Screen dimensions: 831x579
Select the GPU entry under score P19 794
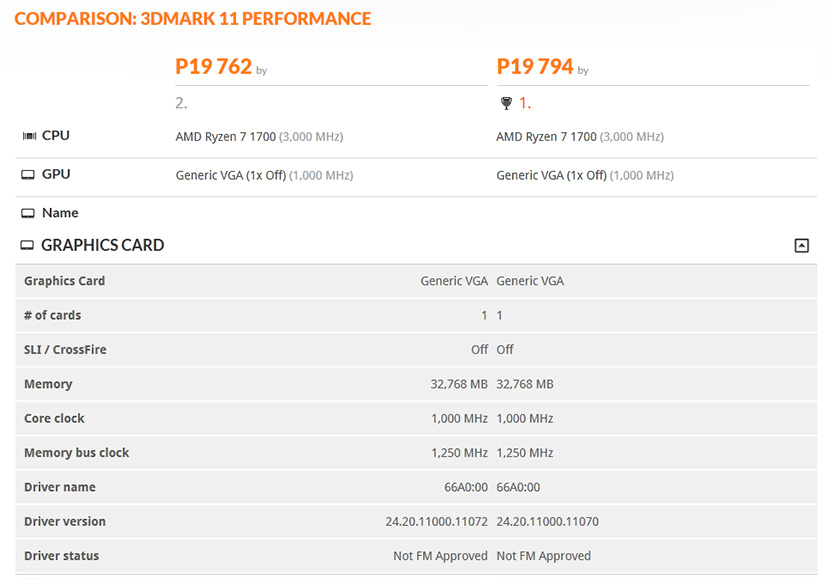click(585, 175)
